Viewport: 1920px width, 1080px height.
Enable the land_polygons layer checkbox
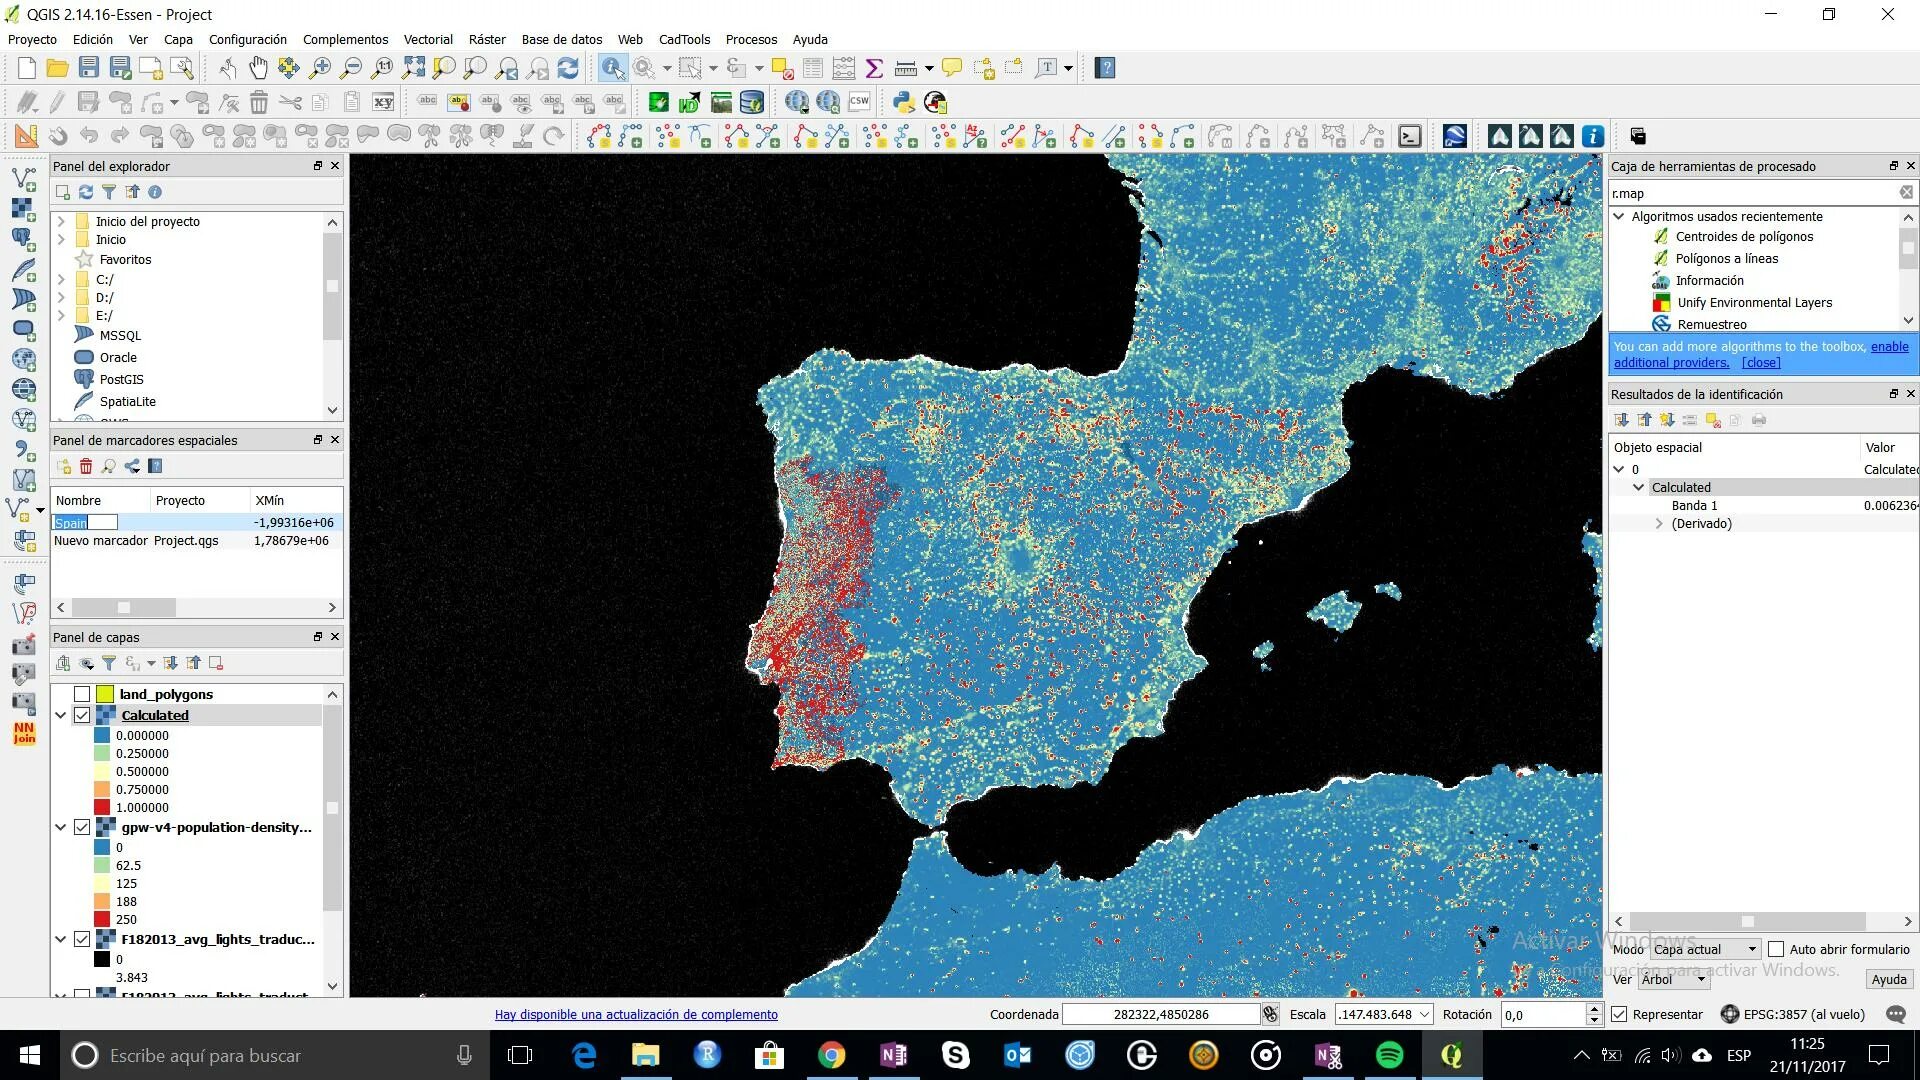coord(82,694)
